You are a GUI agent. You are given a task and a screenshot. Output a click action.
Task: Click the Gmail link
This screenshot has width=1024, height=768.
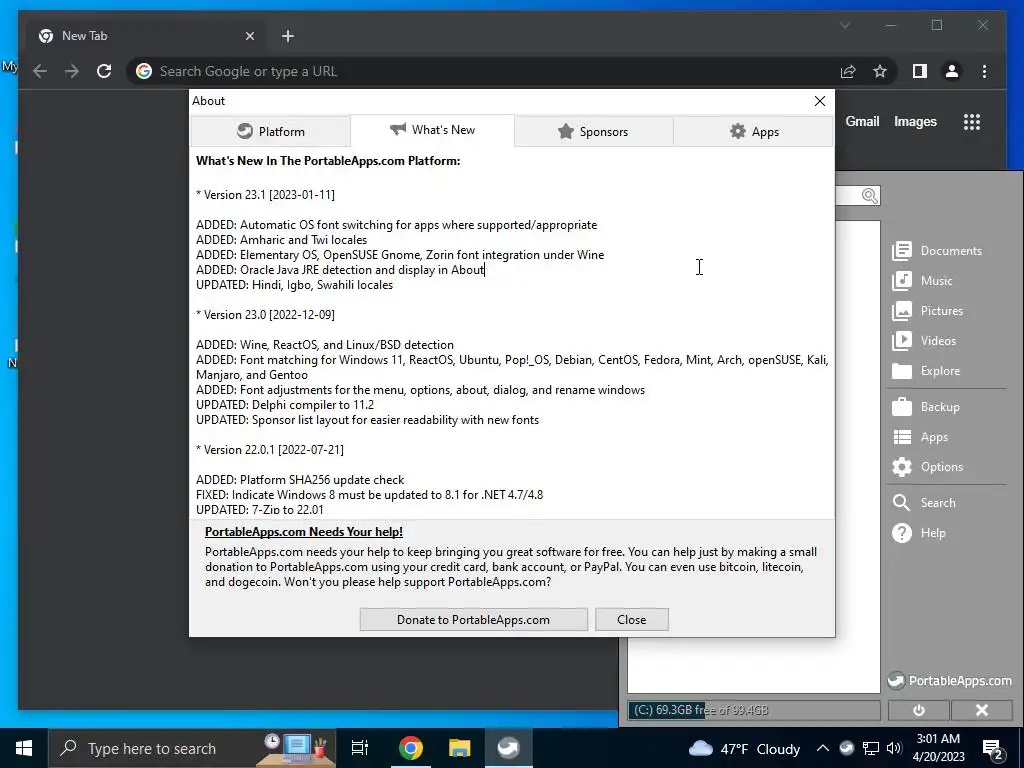coord(862,121)
